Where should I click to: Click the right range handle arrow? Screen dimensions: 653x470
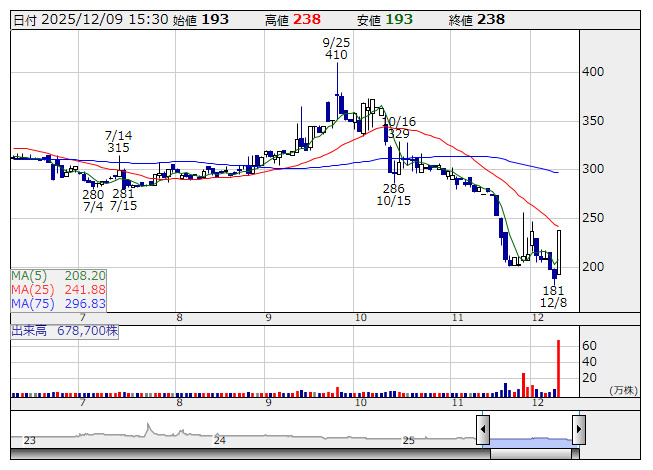tap(578, 431)
